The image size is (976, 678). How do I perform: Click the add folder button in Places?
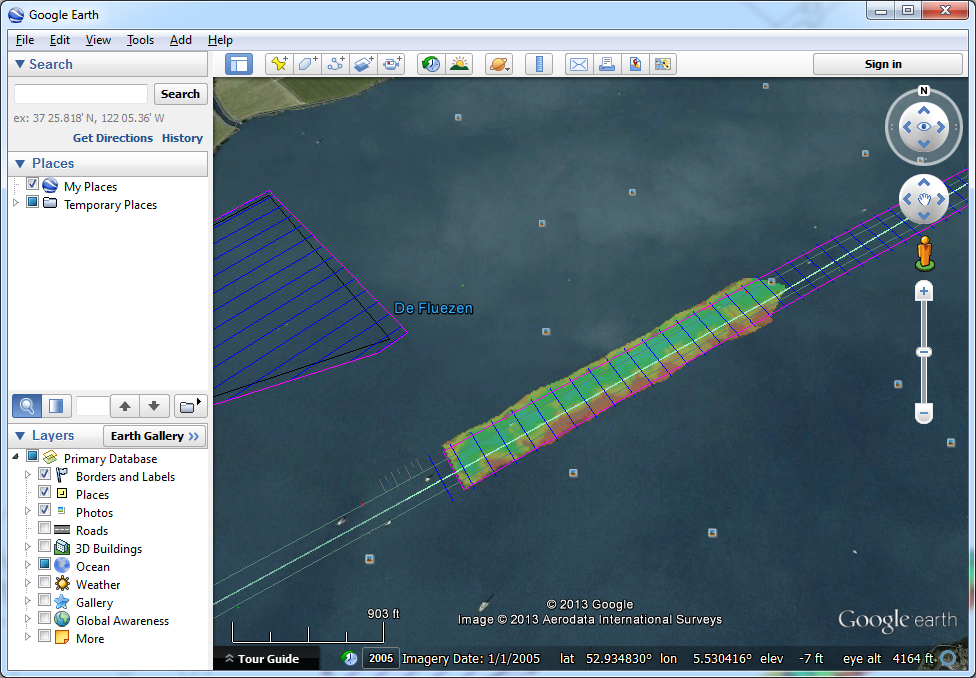pyautogui.click(x=190, y=407)
